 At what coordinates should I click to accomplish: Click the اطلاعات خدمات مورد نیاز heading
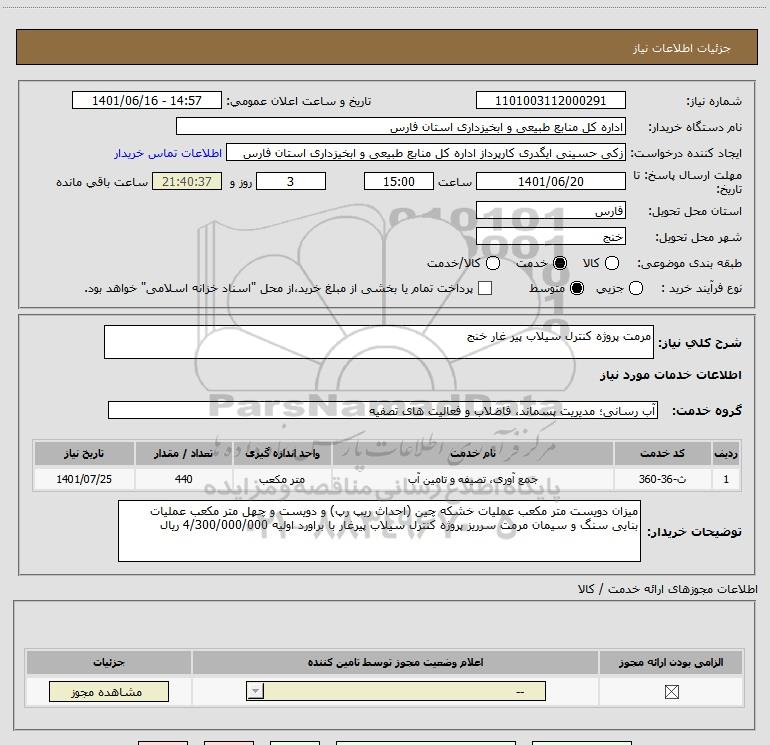(x=670, y=375)
